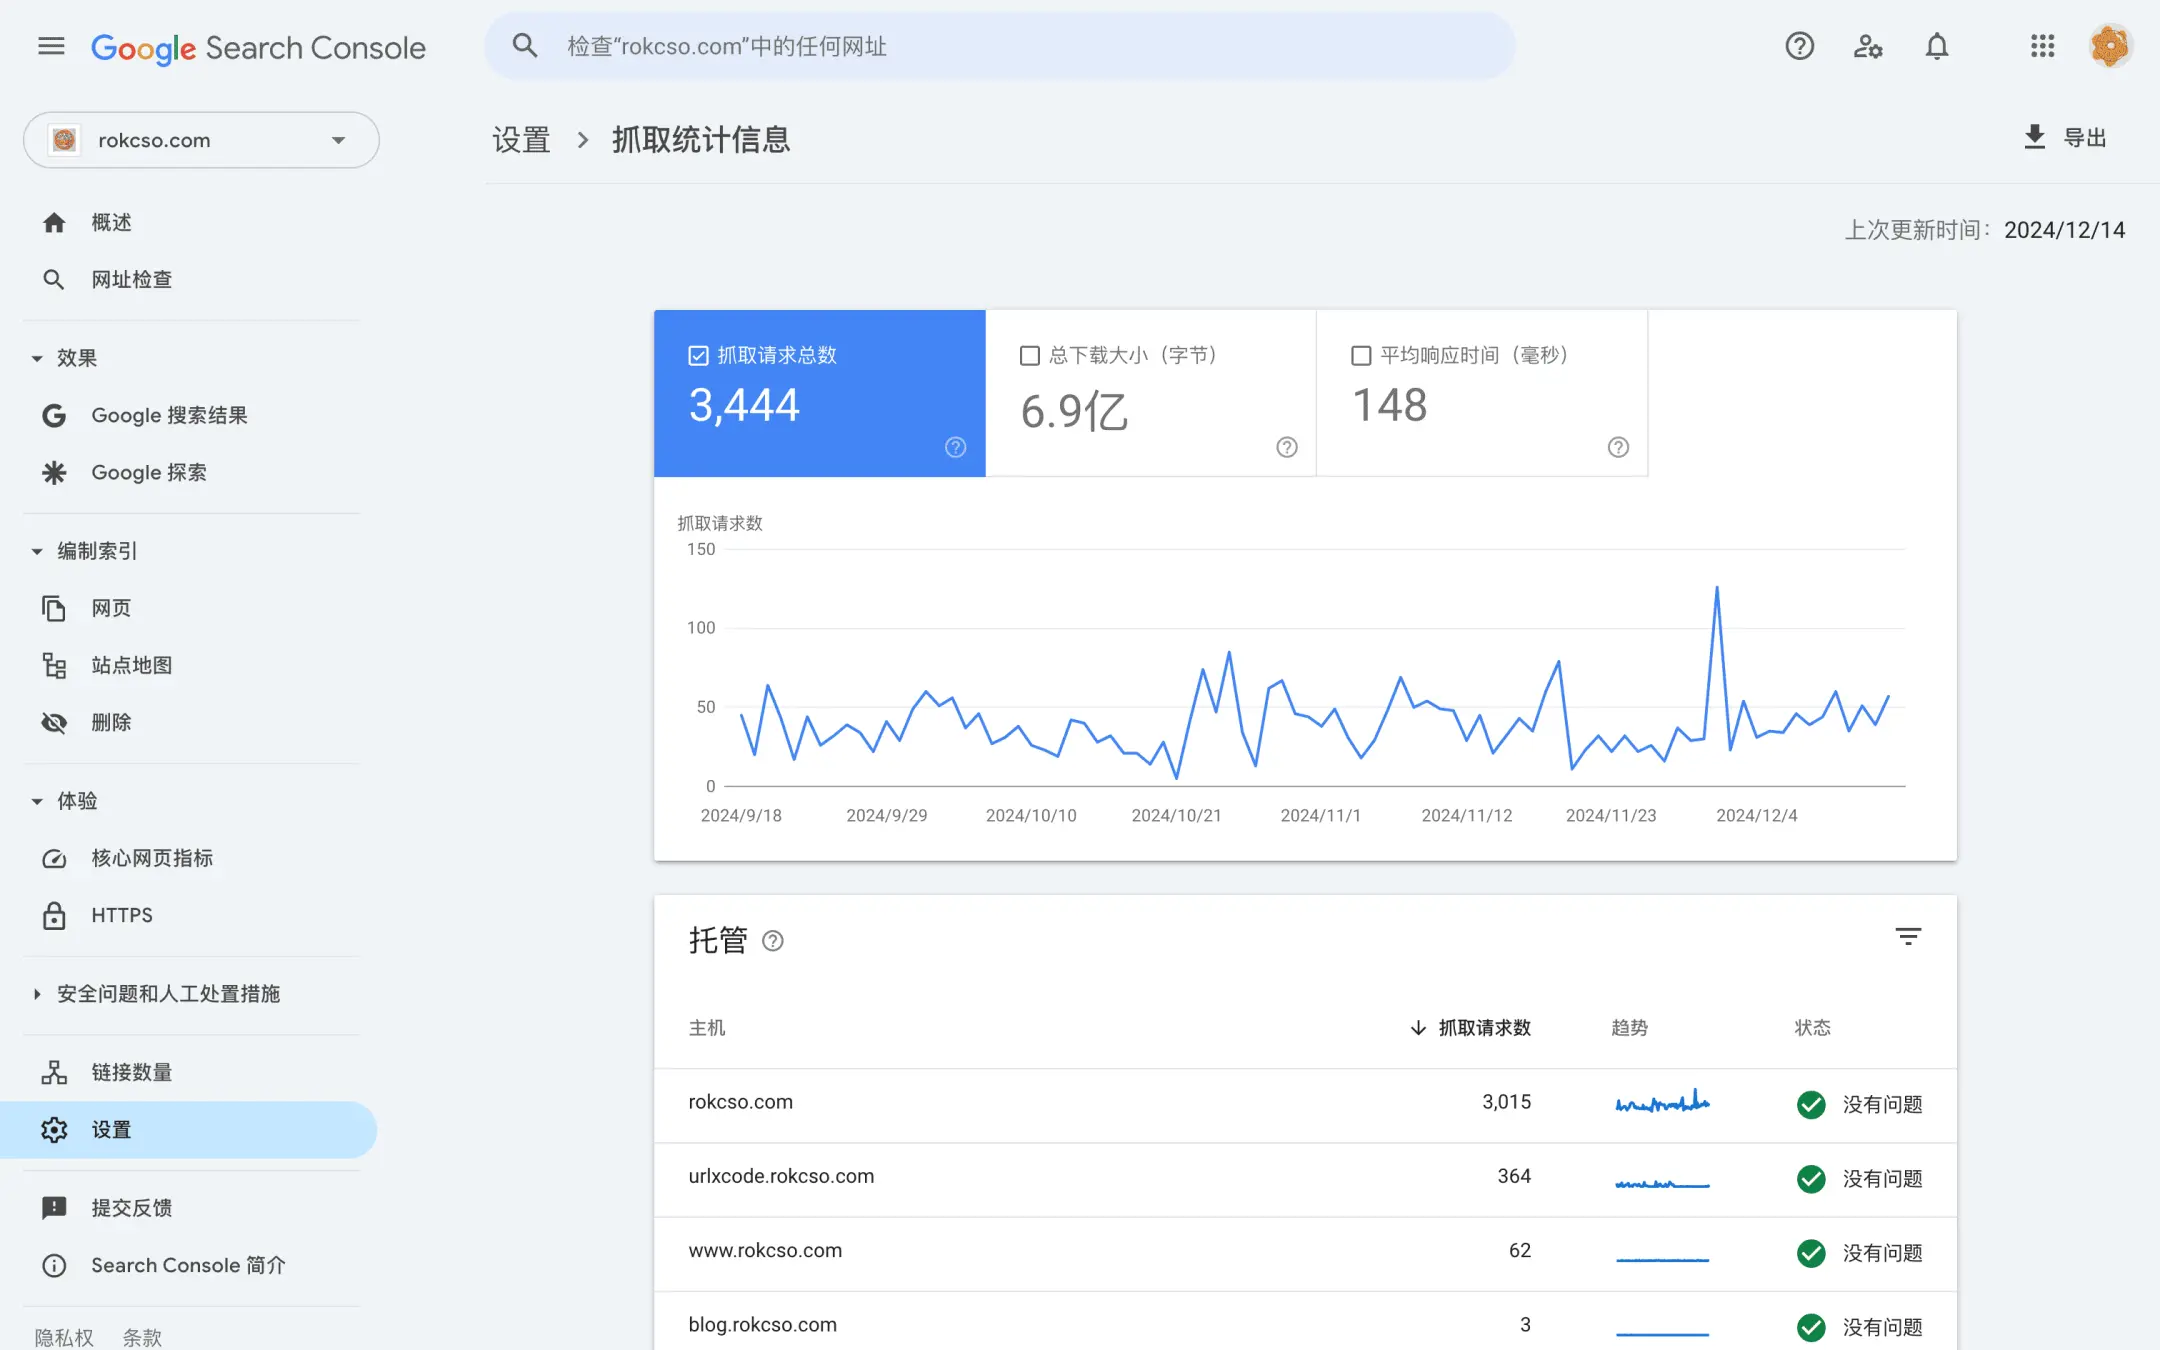
Task: Click the 网址检查 magnifier icon
Action: pos(54,279)
